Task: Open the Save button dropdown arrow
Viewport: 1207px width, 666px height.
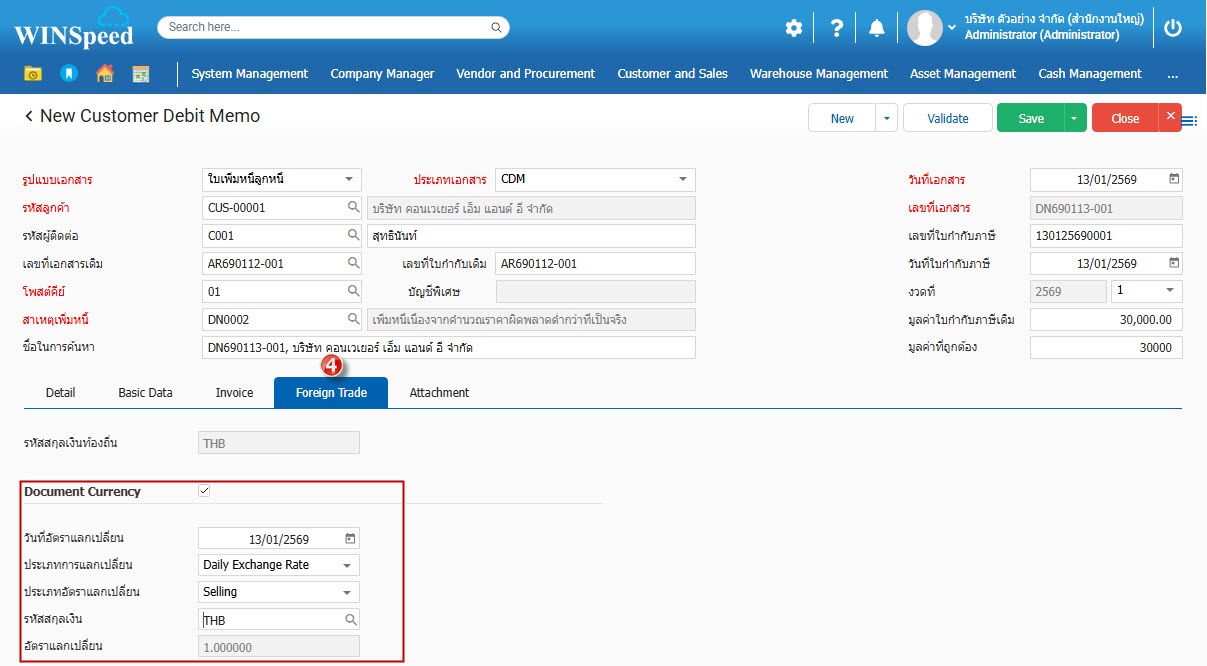Action: (1075, 118)
